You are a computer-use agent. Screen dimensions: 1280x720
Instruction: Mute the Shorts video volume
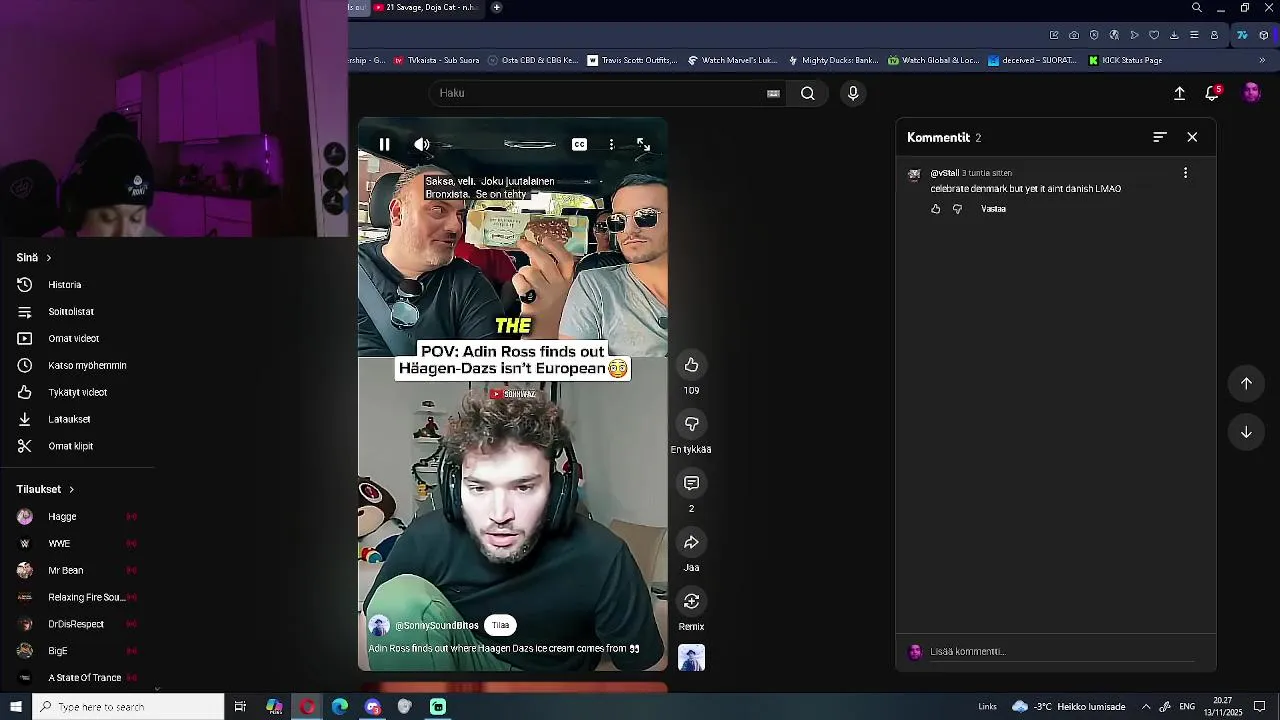pos(422,145)
